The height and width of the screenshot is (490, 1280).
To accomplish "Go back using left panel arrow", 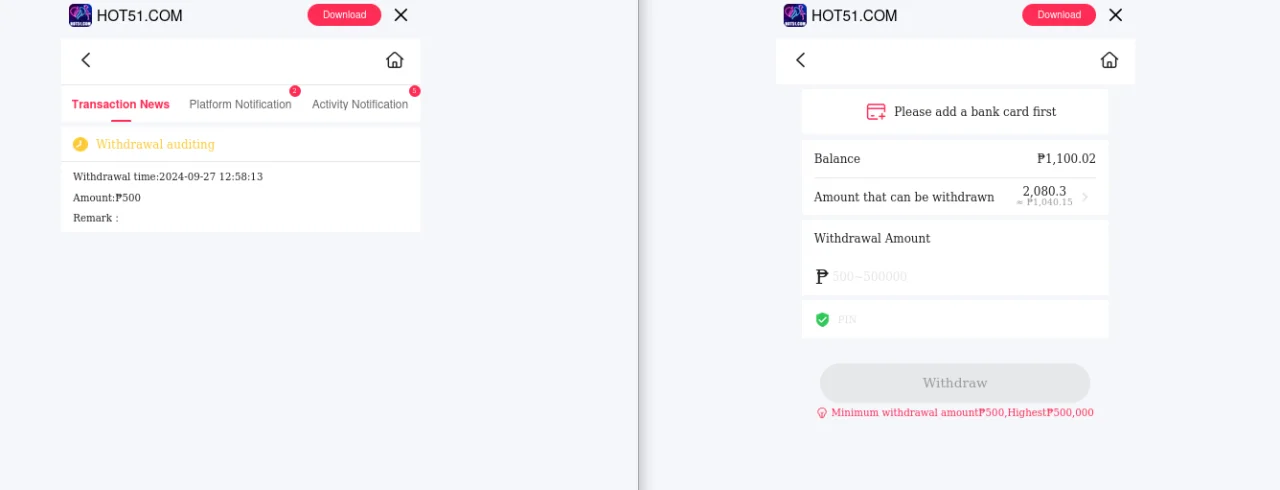I will coord(86,60).
